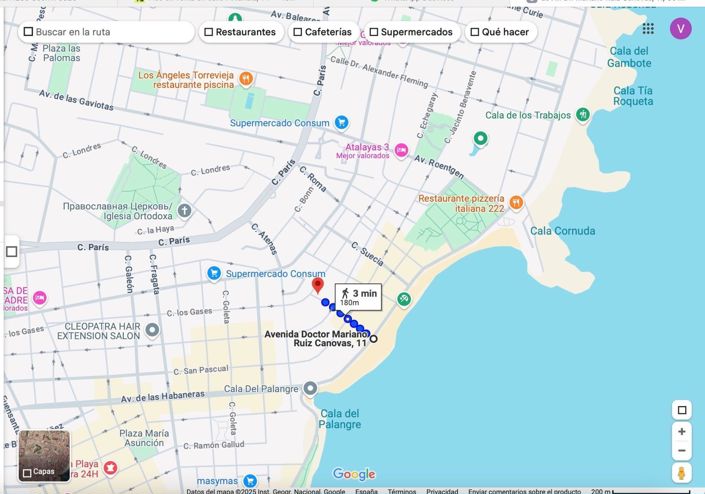Select the Qué hacer filter chip
705x494 pixels.
pos(502,32)
